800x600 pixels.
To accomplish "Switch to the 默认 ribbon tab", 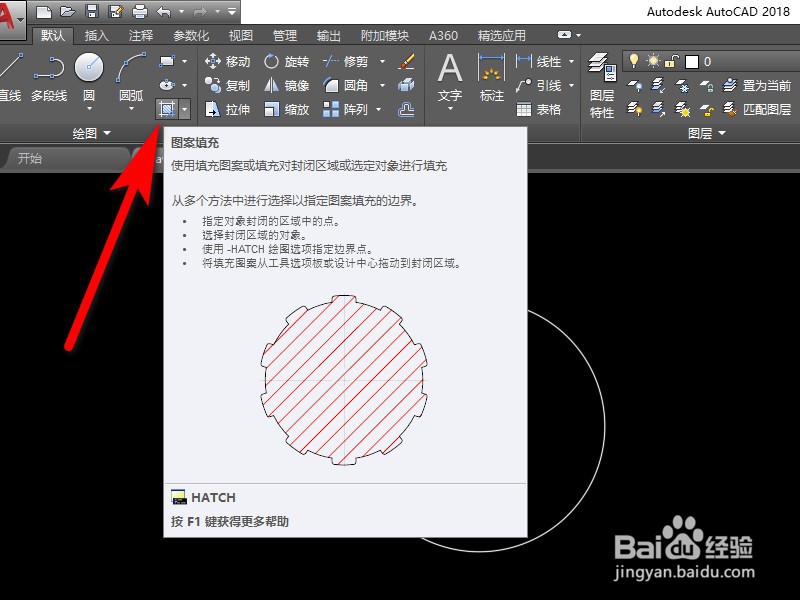I will [53, 35].
